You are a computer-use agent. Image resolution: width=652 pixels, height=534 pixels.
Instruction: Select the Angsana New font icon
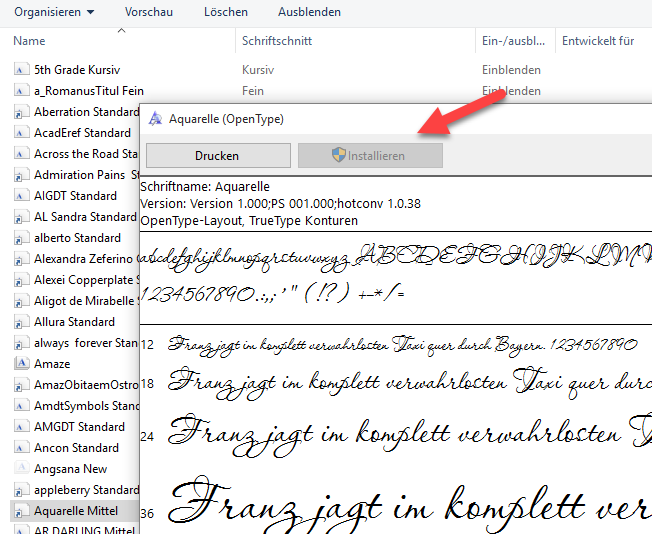(21, 469)
